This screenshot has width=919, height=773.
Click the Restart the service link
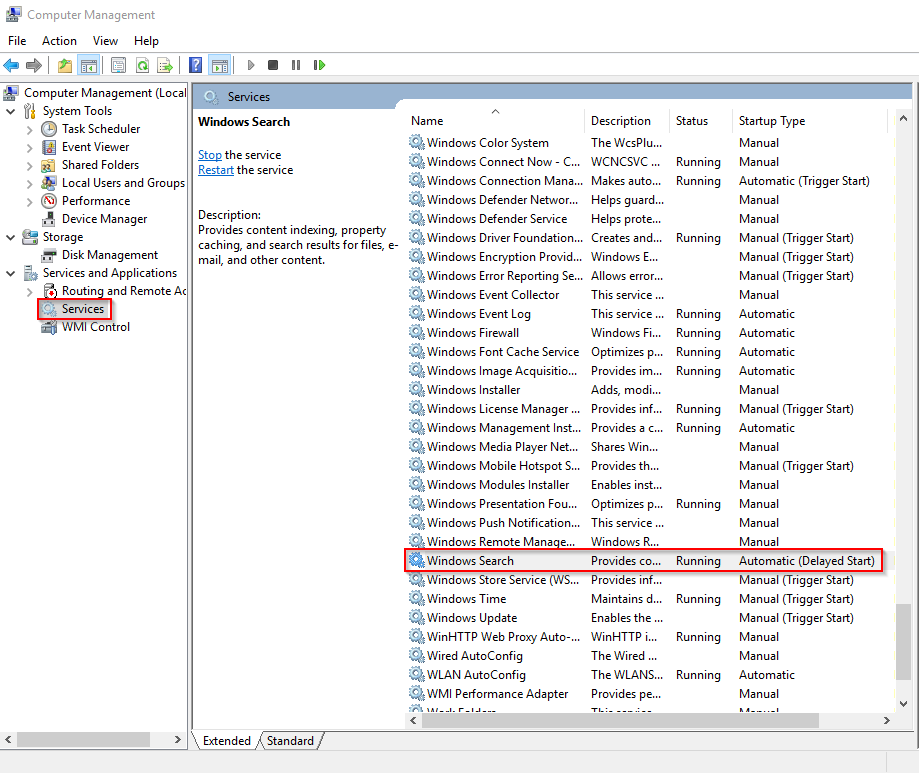click(x=216, y=170)
